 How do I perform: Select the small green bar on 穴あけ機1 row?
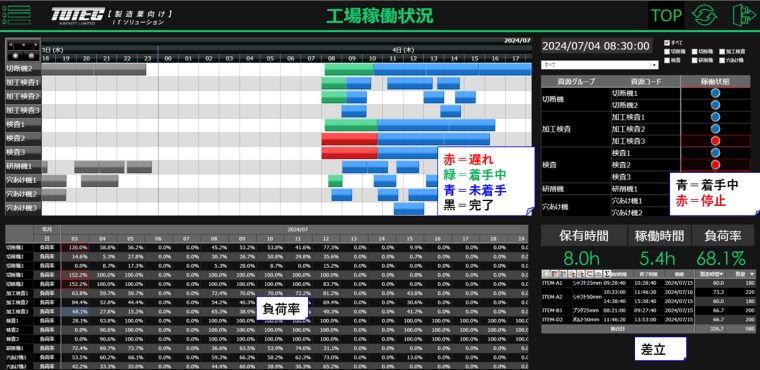click(x=335, y=181)
